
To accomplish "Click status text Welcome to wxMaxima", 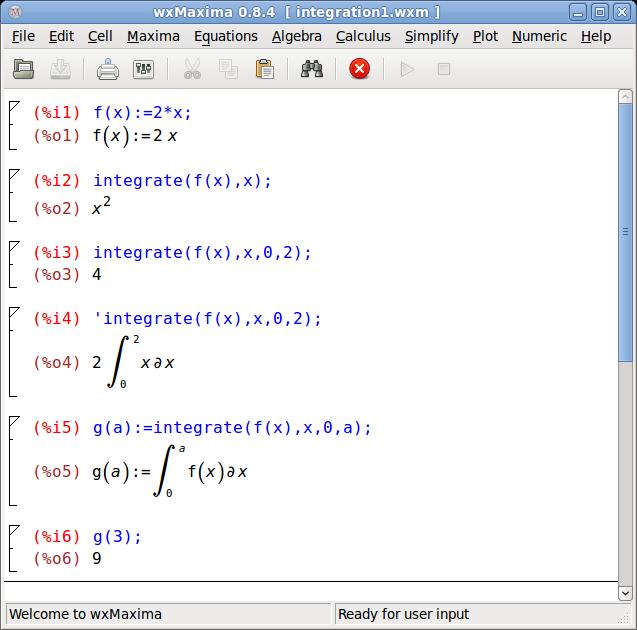I will click(85, 614).
